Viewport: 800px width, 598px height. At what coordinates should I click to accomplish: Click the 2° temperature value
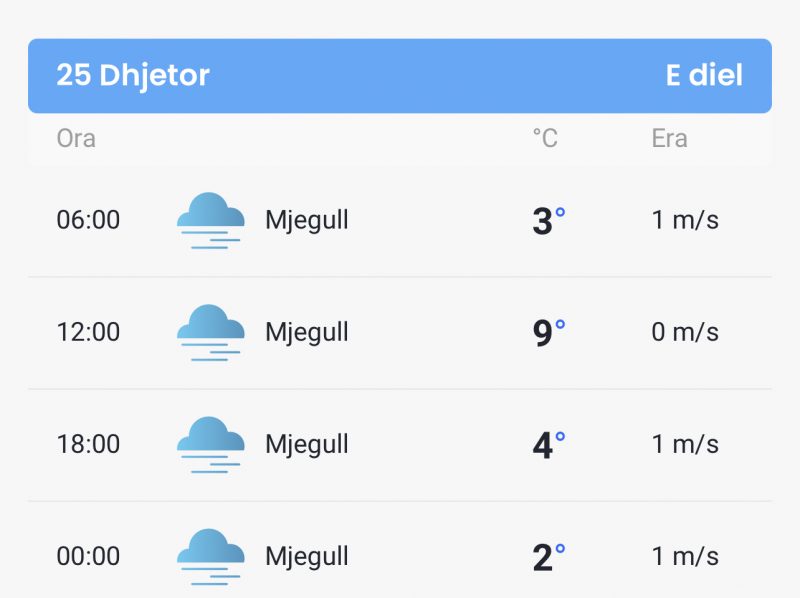(x=548, y=557)
